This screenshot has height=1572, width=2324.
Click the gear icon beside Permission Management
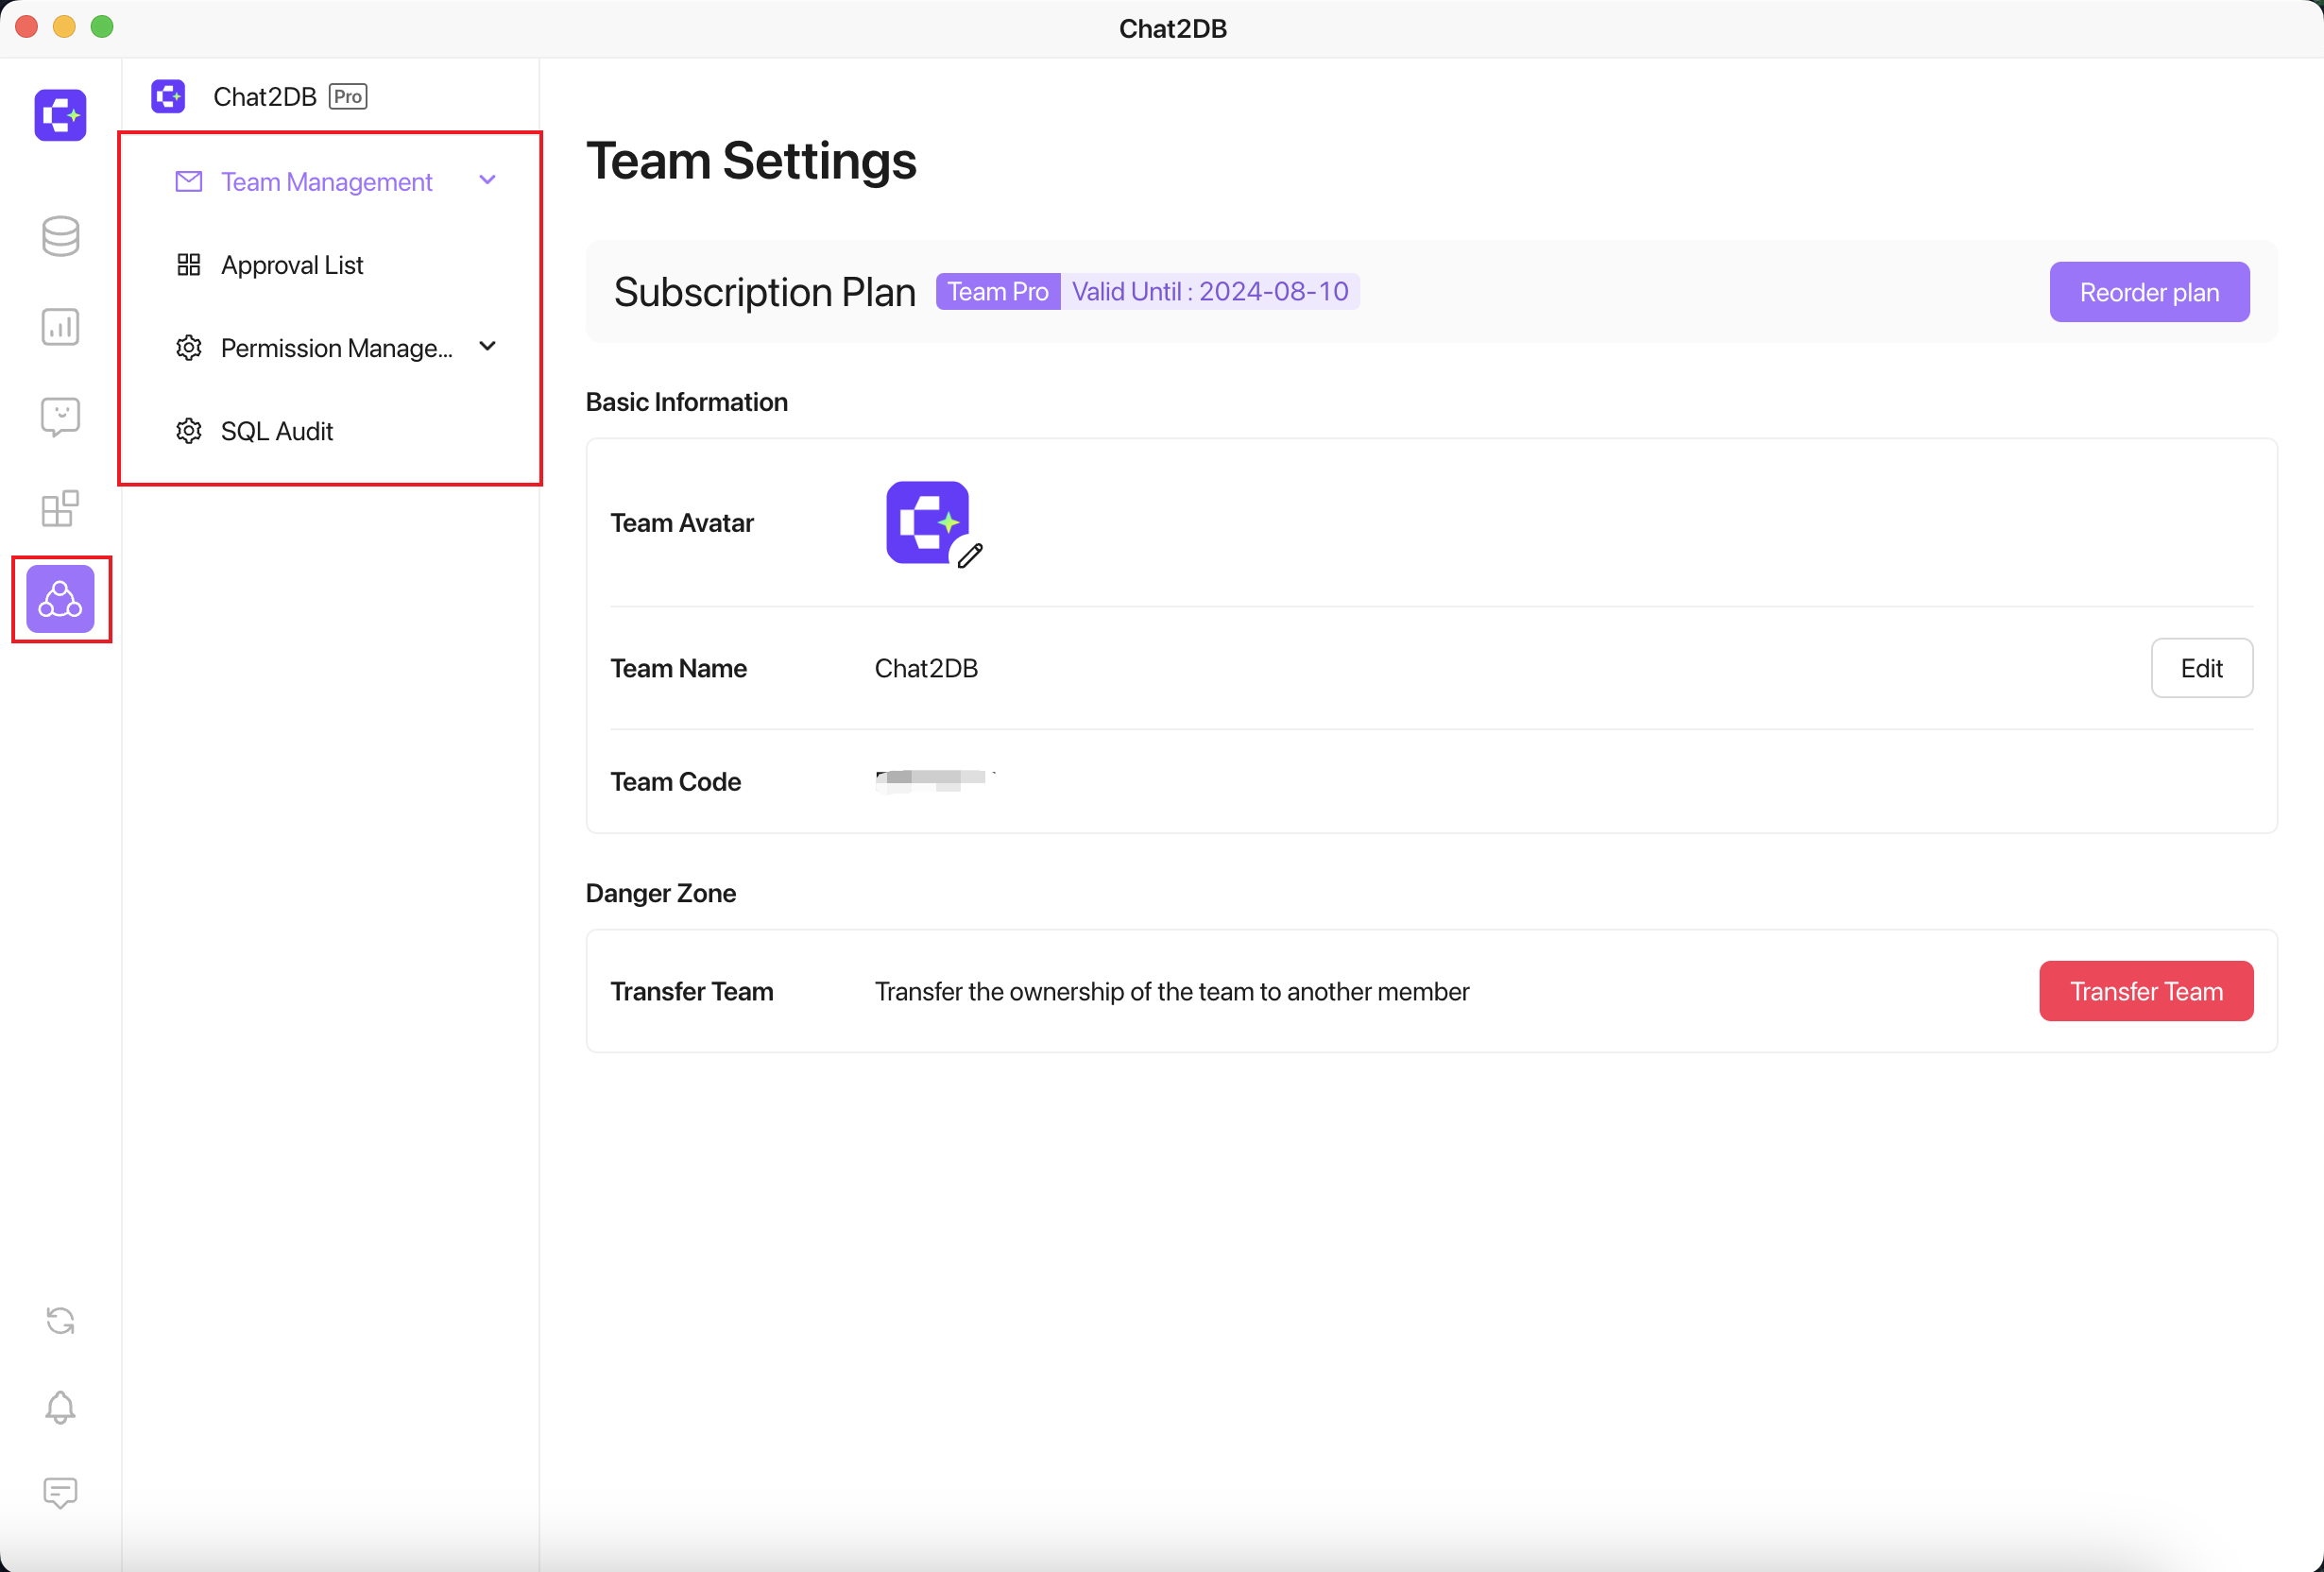189,347
